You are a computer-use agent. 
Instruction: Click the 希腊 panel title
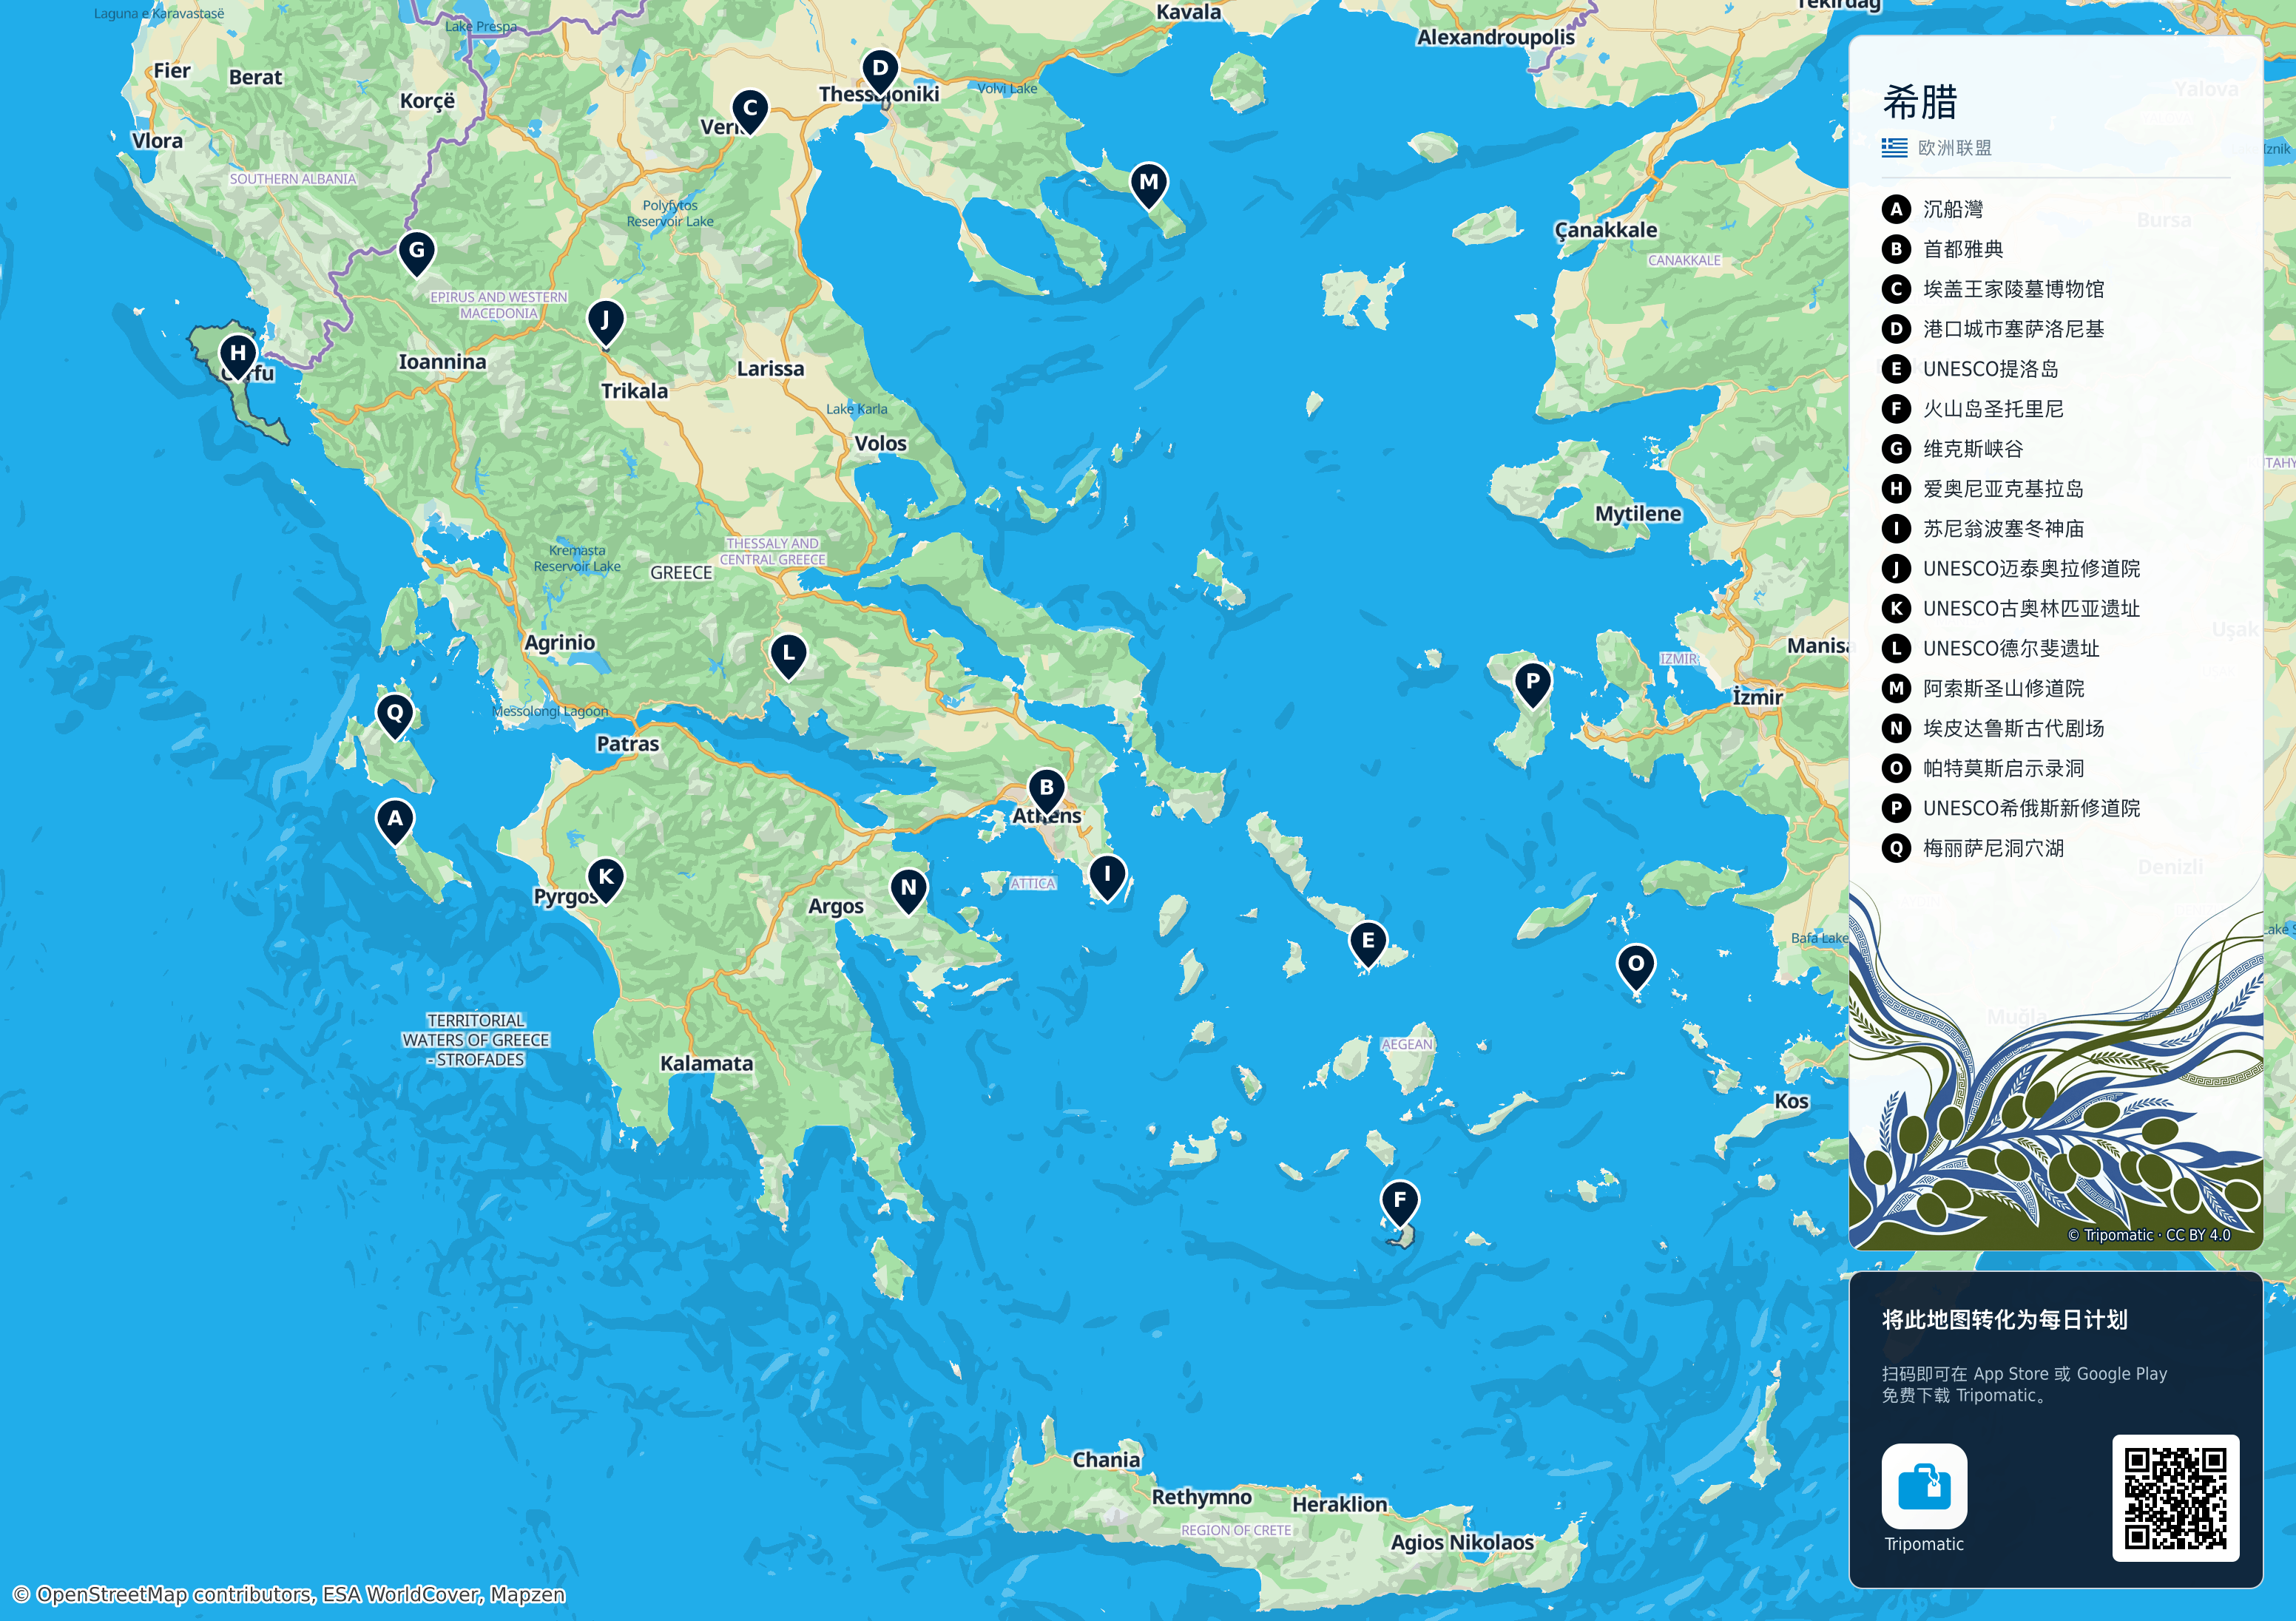pos(1919,102)
